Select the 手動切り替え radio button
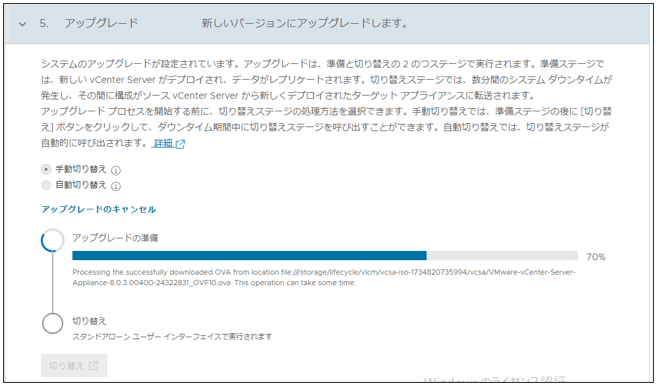The image size is (656, 385). click(x=46, y=169)
